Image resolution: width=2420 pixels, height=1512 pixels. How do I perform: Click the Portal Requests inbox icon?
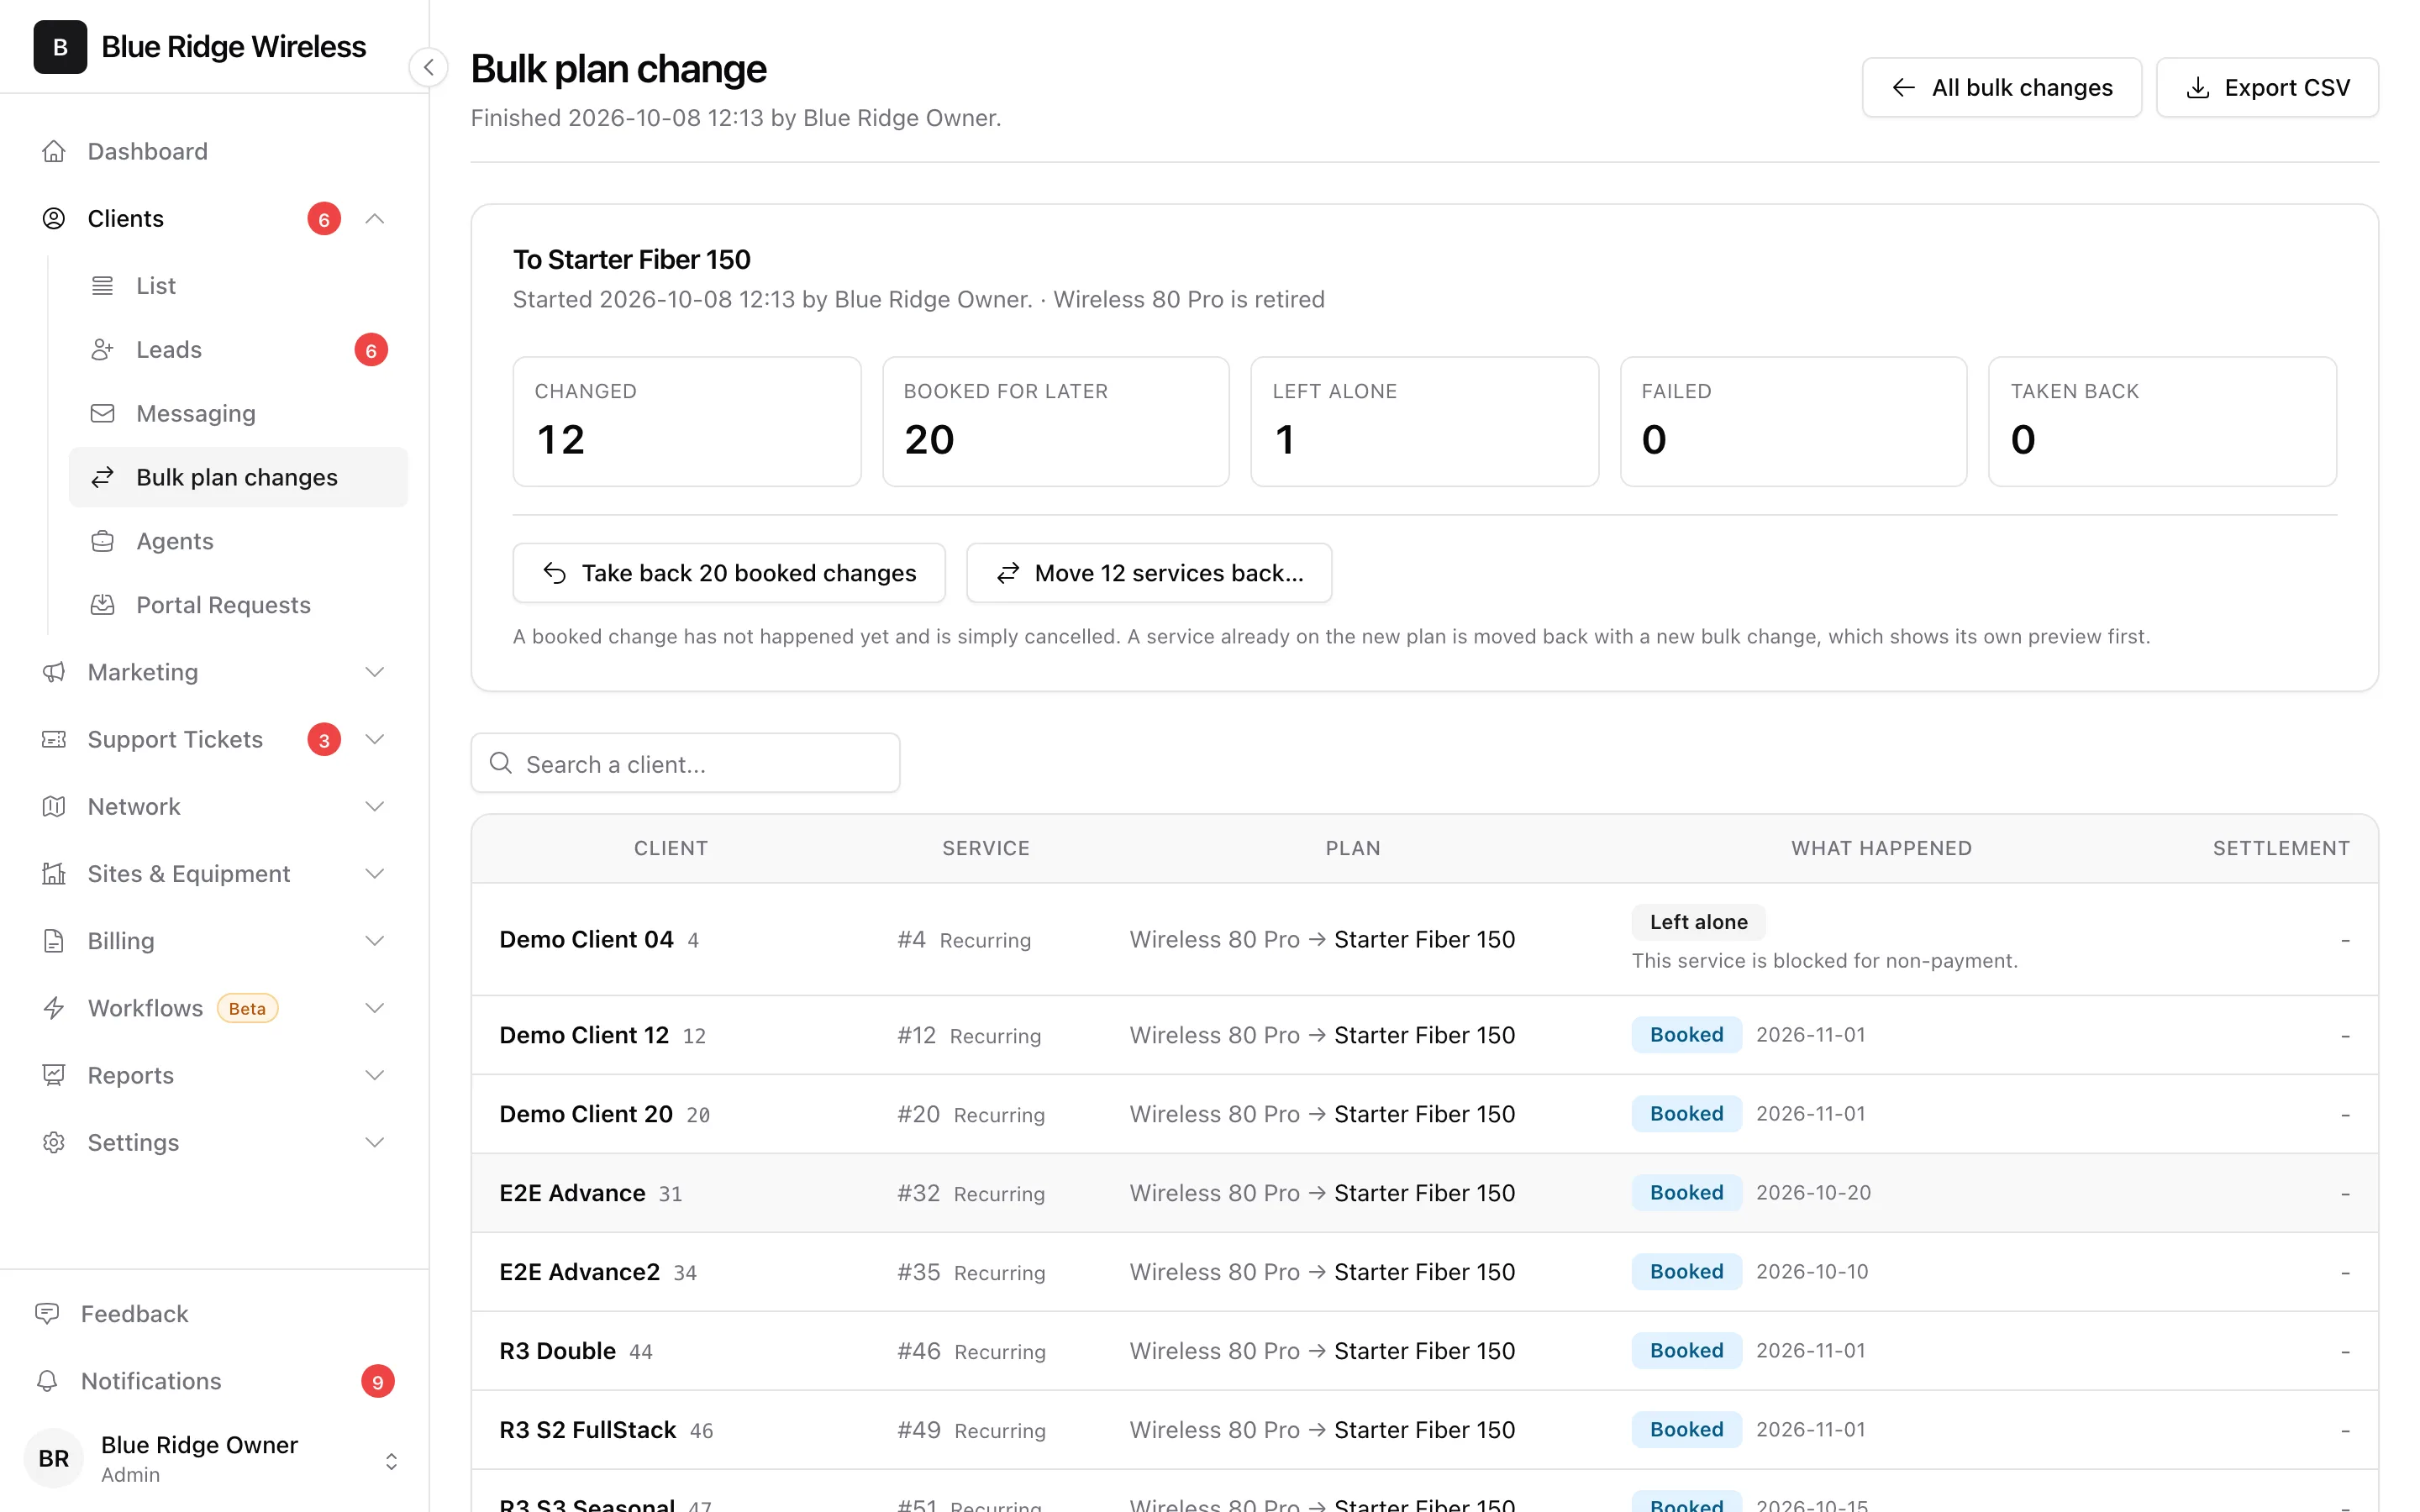pos(102,605)
